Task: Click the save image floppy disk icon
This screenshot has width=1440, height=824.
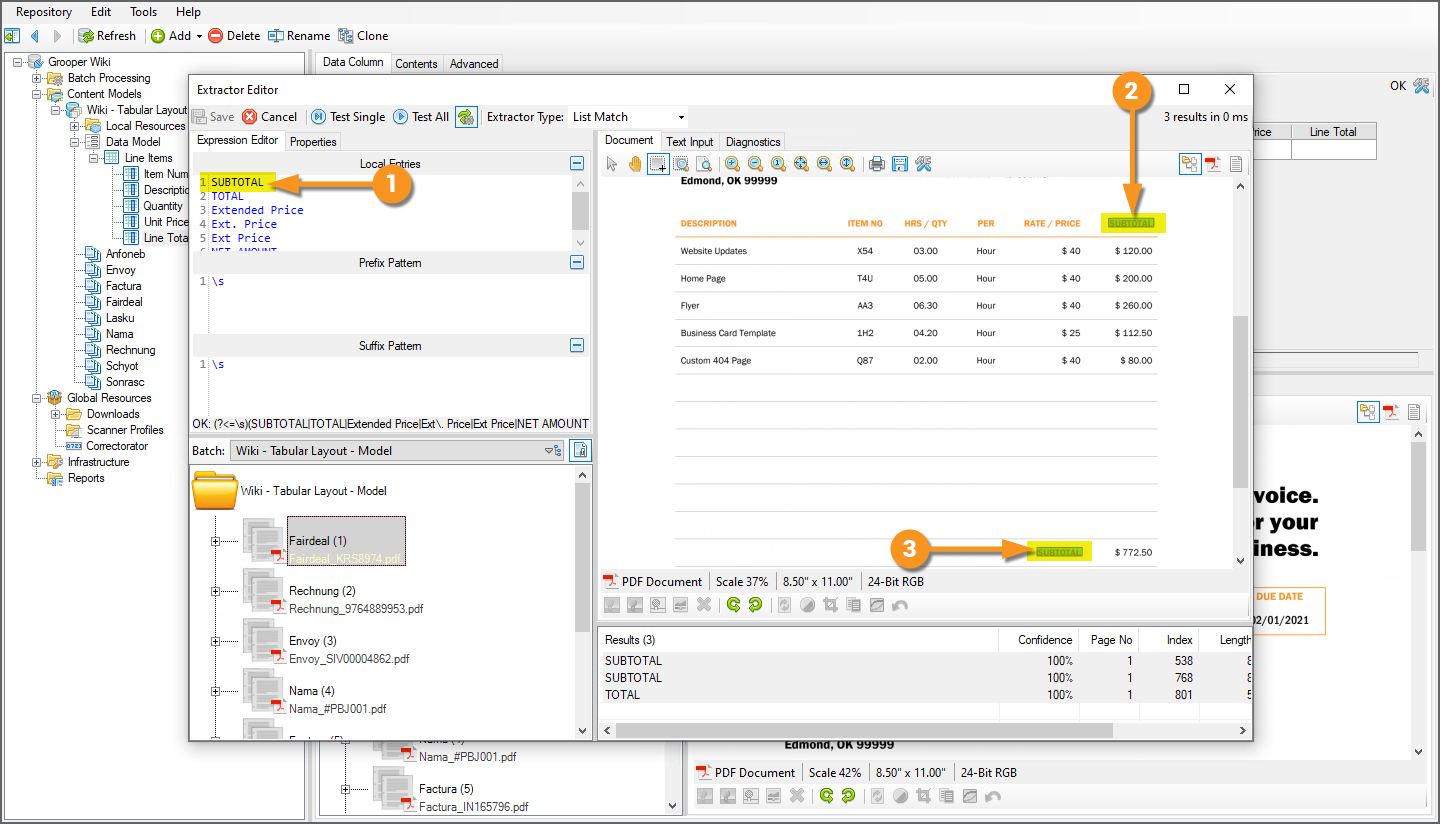Action: (x=900, y=164)
